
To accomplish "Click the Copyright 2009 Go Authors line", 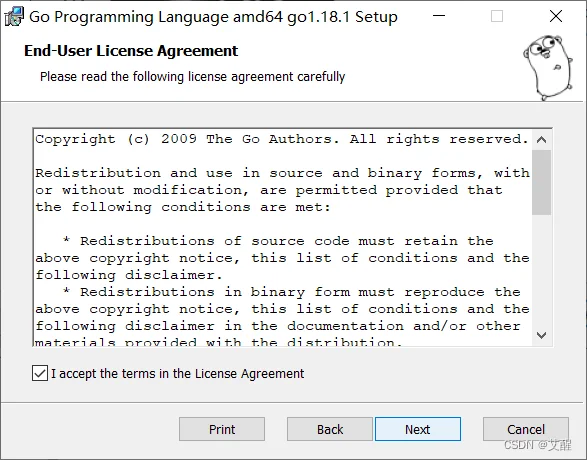I will [x=282, y=139].
